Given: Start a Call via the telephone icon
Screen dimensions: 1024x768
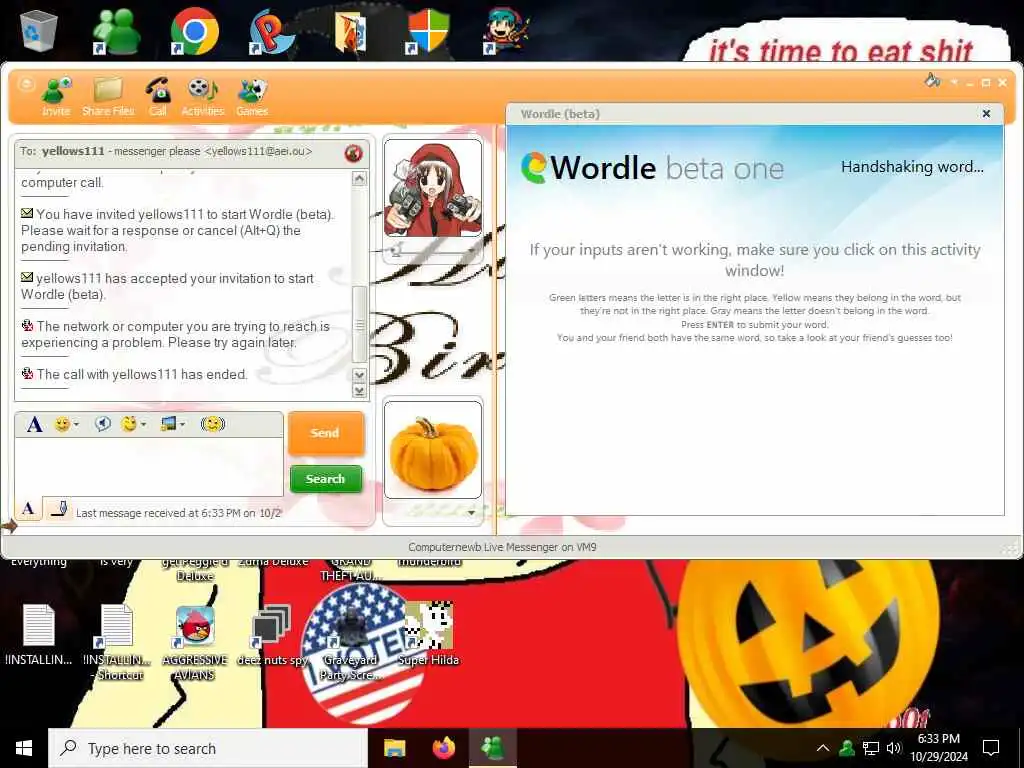Looking at the screenshot, I should (x=158, y=97).
